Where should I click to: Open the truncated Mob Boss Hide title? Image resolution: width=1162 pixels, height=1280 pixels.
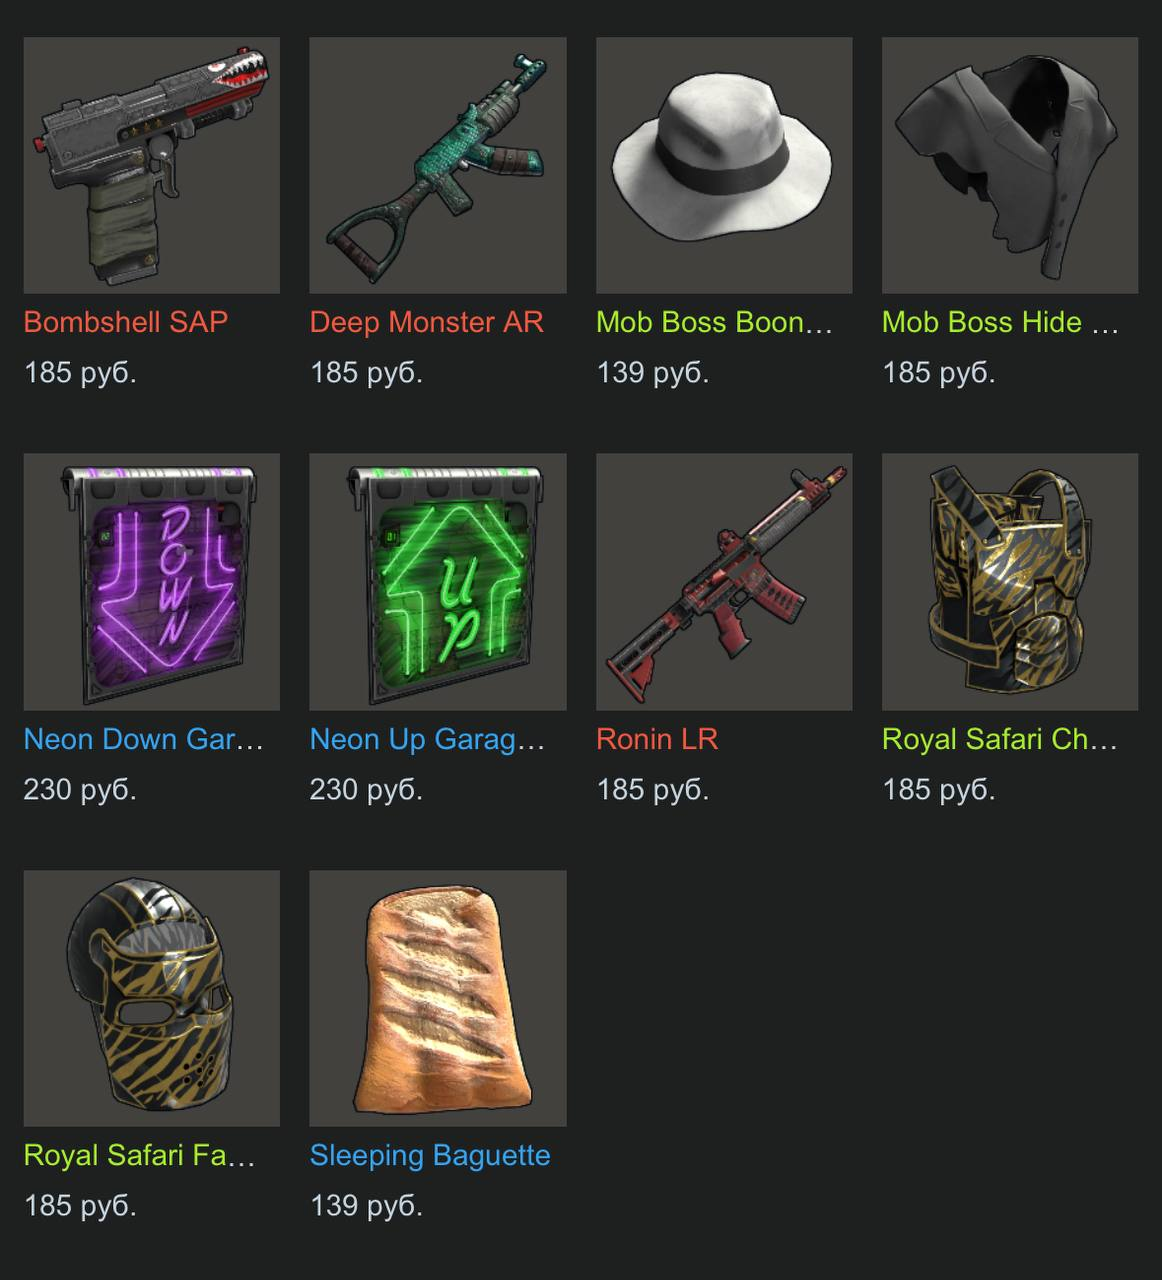coord(1000,322)
